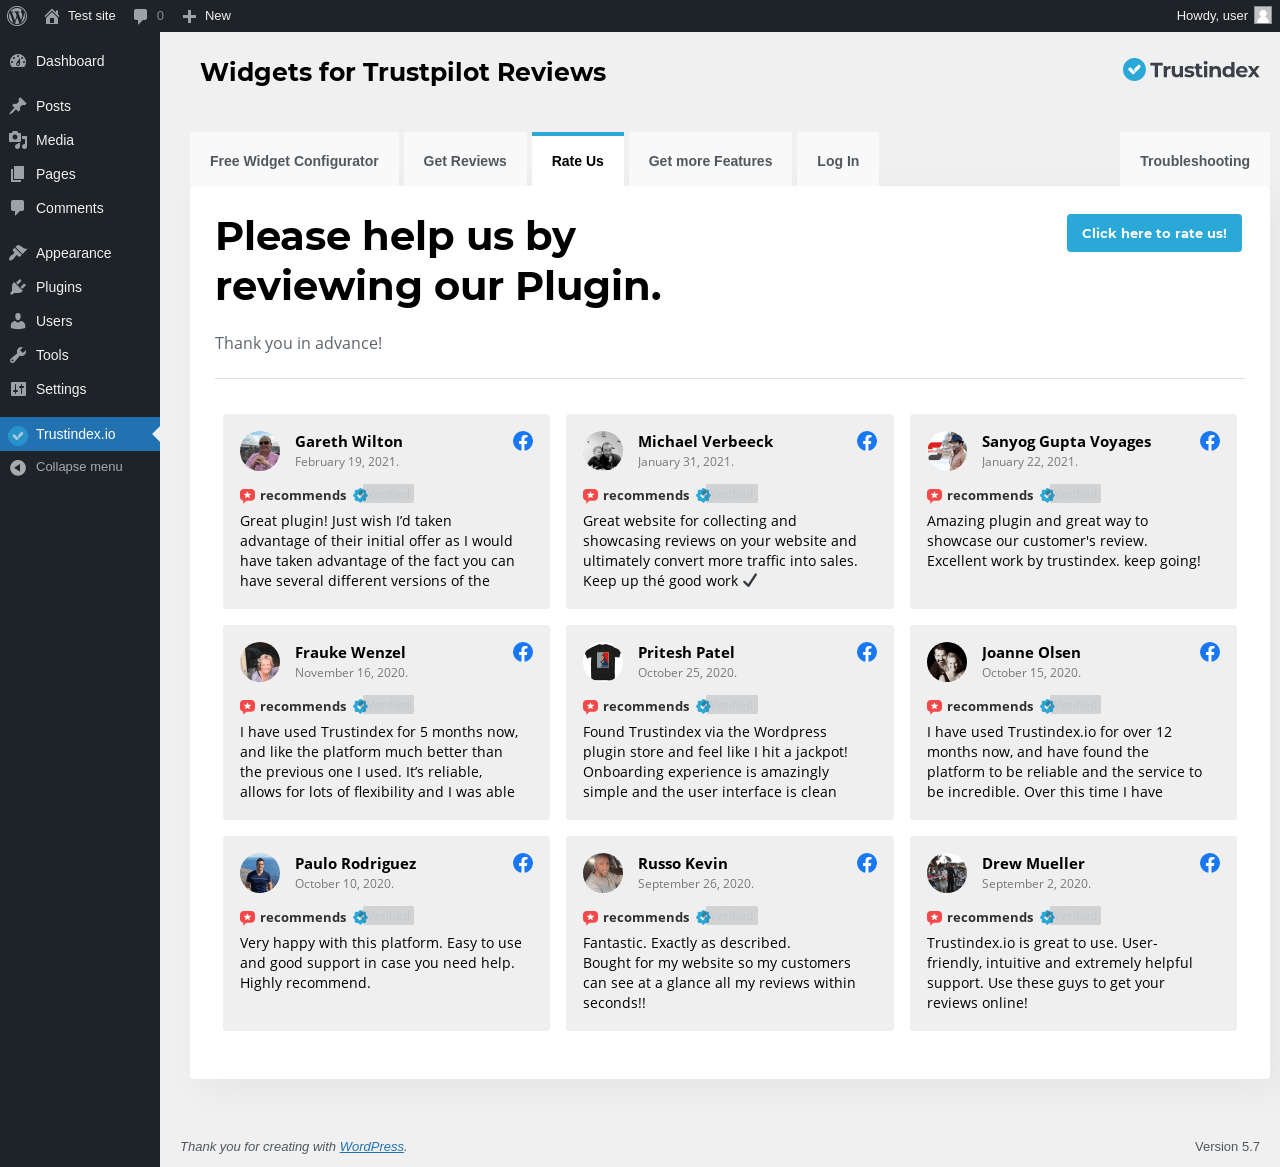Image resolution: width=1280 pixels, height=1167 pixels.
Task: Click the WordPress logo icon
Action: (17, 16)
